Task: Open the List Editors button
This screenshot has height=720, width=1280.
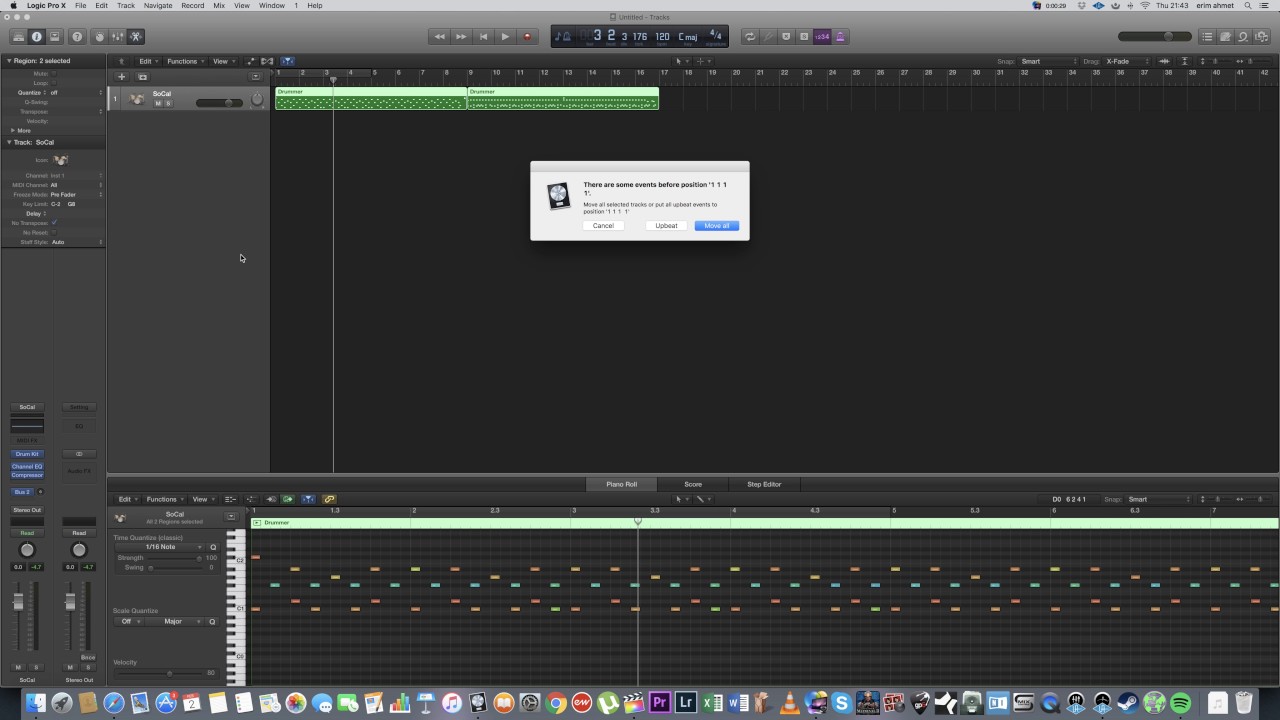Action: point(1207,37)
